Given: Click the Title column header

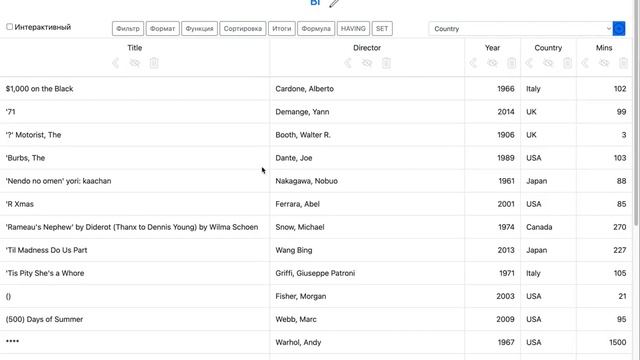Looking at the screenshot, I should click(135, 48).
